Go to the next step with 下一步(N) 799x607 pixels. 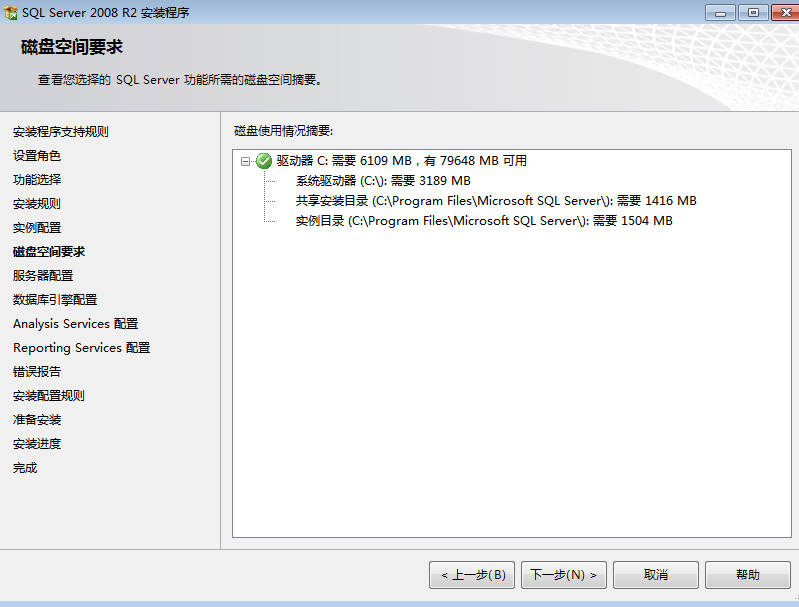tap(564, 575)
